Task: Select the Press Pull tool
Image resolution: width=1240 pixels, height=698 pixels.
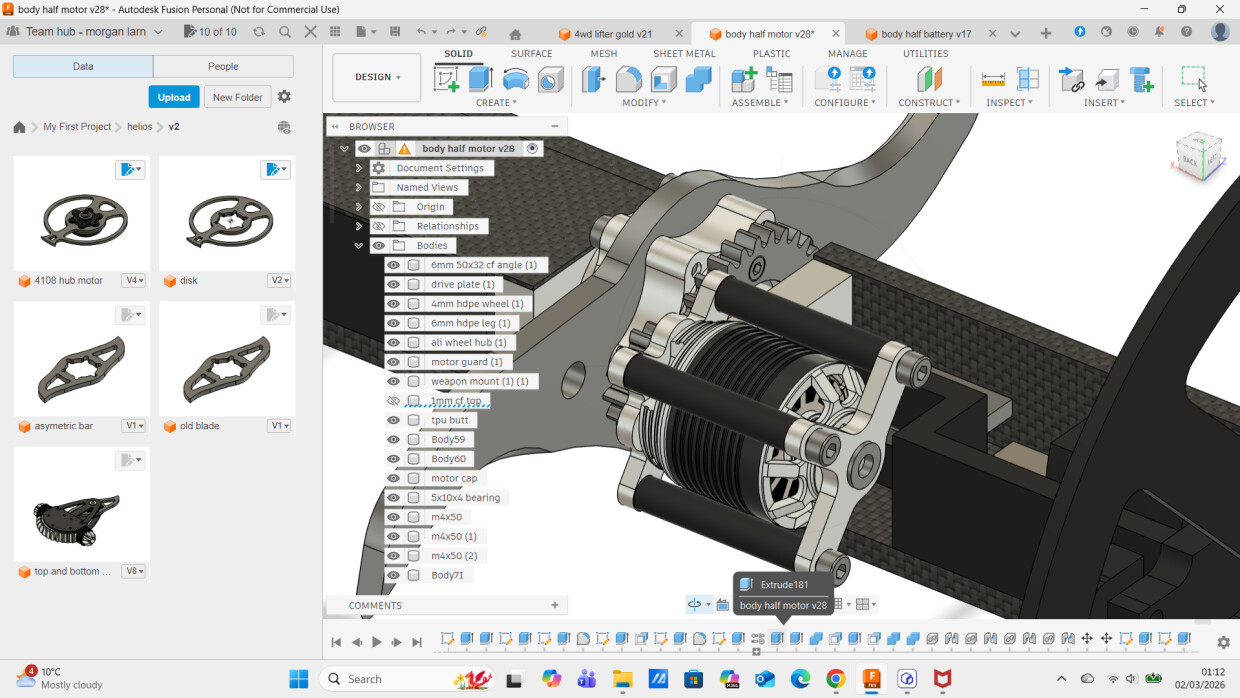Action: [x=594, y=79]
